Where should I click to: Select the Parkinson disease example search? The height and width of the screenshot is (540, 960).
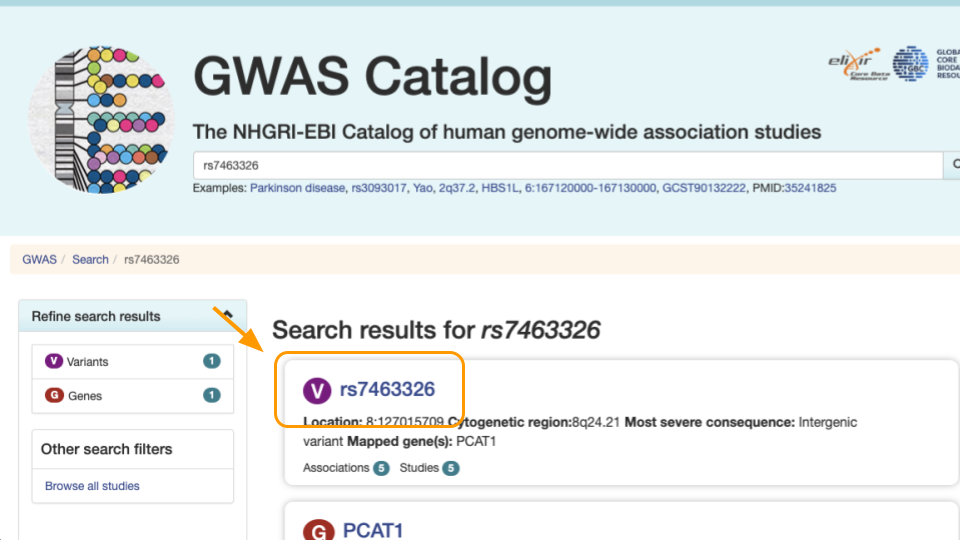(298, 188)
